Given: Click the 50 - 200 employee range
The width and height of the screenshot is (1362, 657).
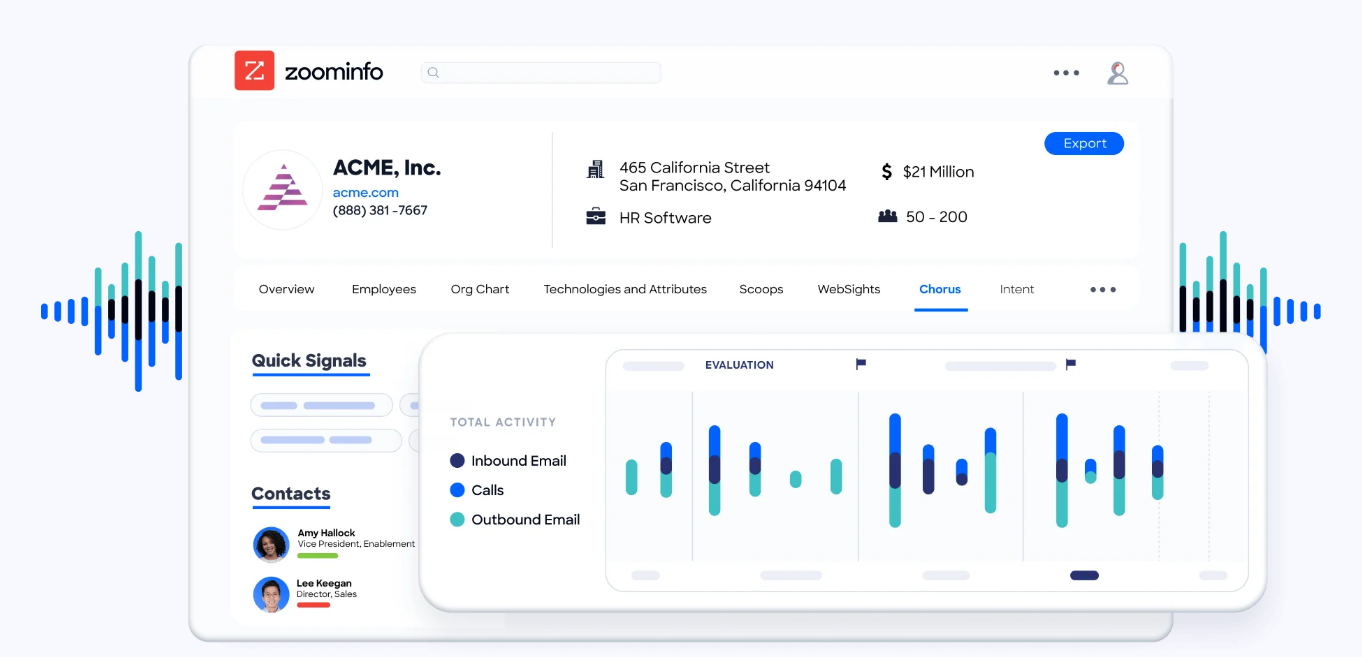Looking at the screenshot, I should coord(937,217).
